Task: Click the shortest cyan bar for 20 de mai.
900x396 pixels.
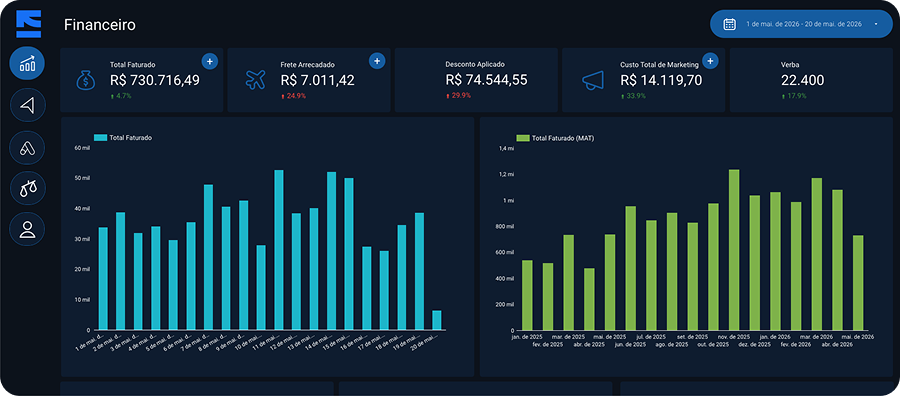Action: tap(437, 320)
